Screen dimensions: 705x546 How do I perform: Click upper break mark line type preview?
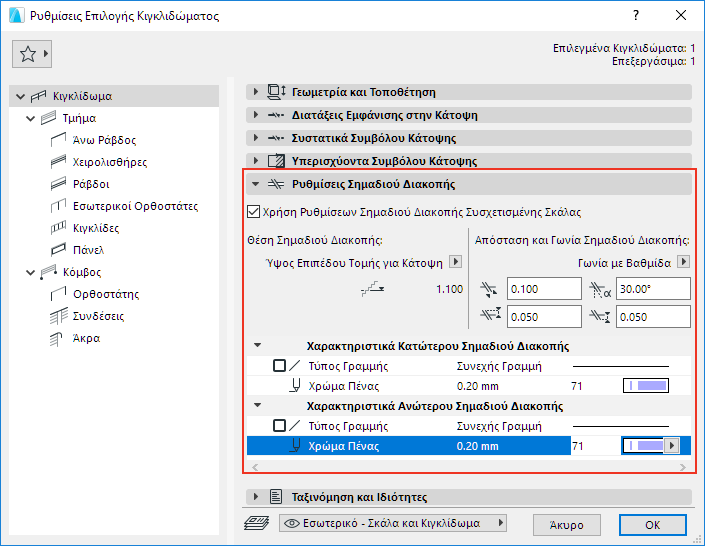(x=620, y=426)
